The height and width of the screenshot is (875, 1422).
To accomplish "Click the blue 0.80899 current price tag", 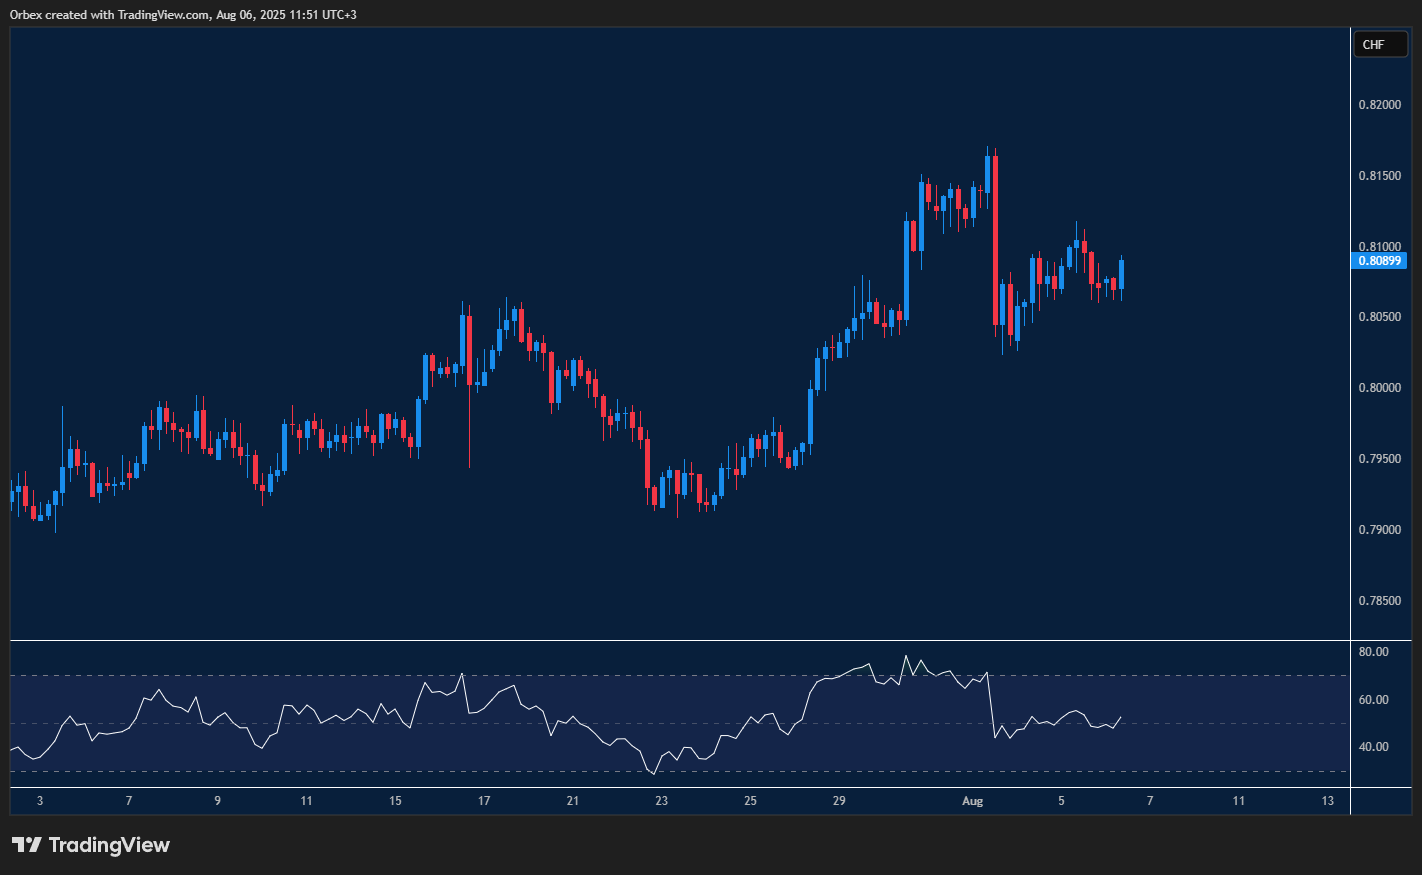I will (1380, 260).
